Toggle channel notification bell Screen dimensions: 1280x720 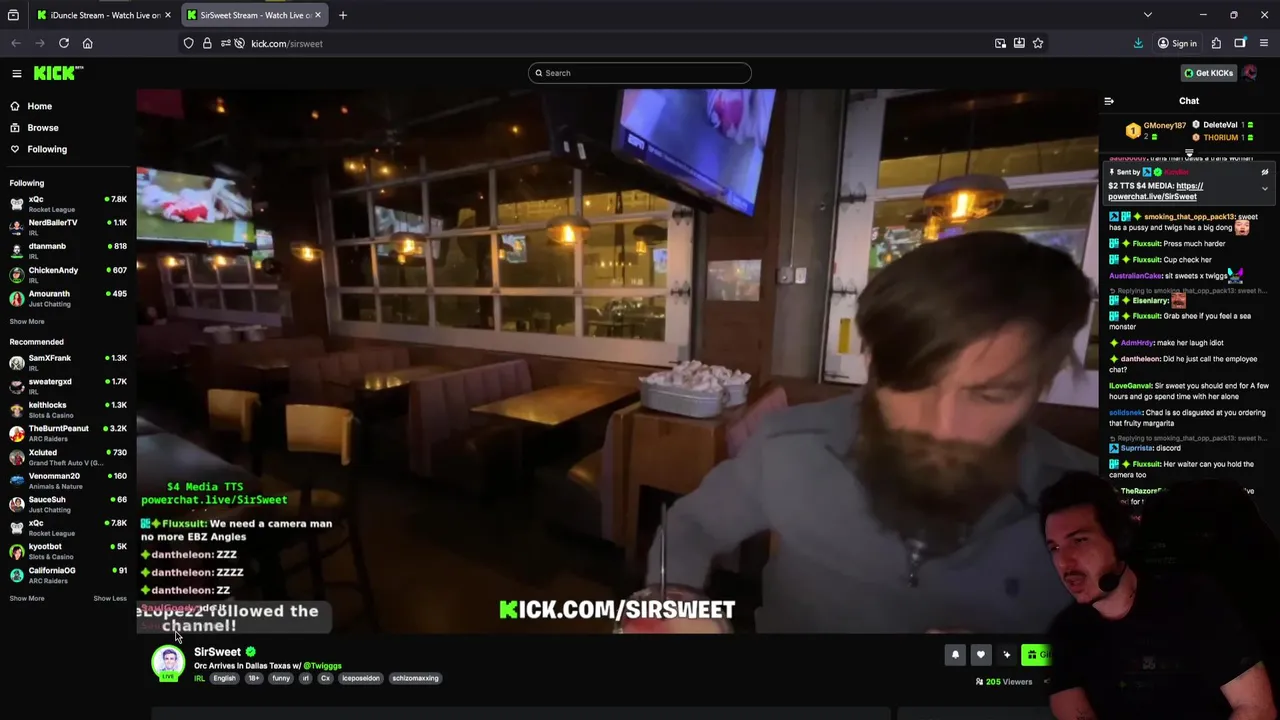955,655
